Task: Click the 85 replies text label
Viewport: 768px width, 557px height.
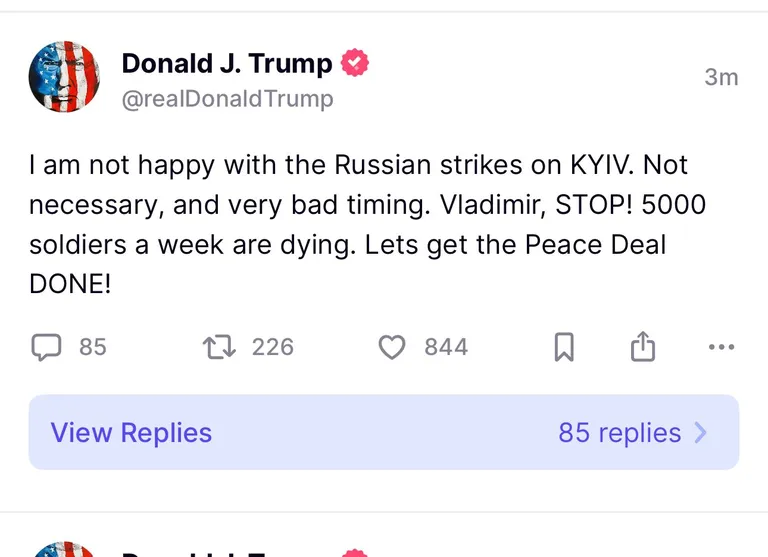Action: (620, 433)
